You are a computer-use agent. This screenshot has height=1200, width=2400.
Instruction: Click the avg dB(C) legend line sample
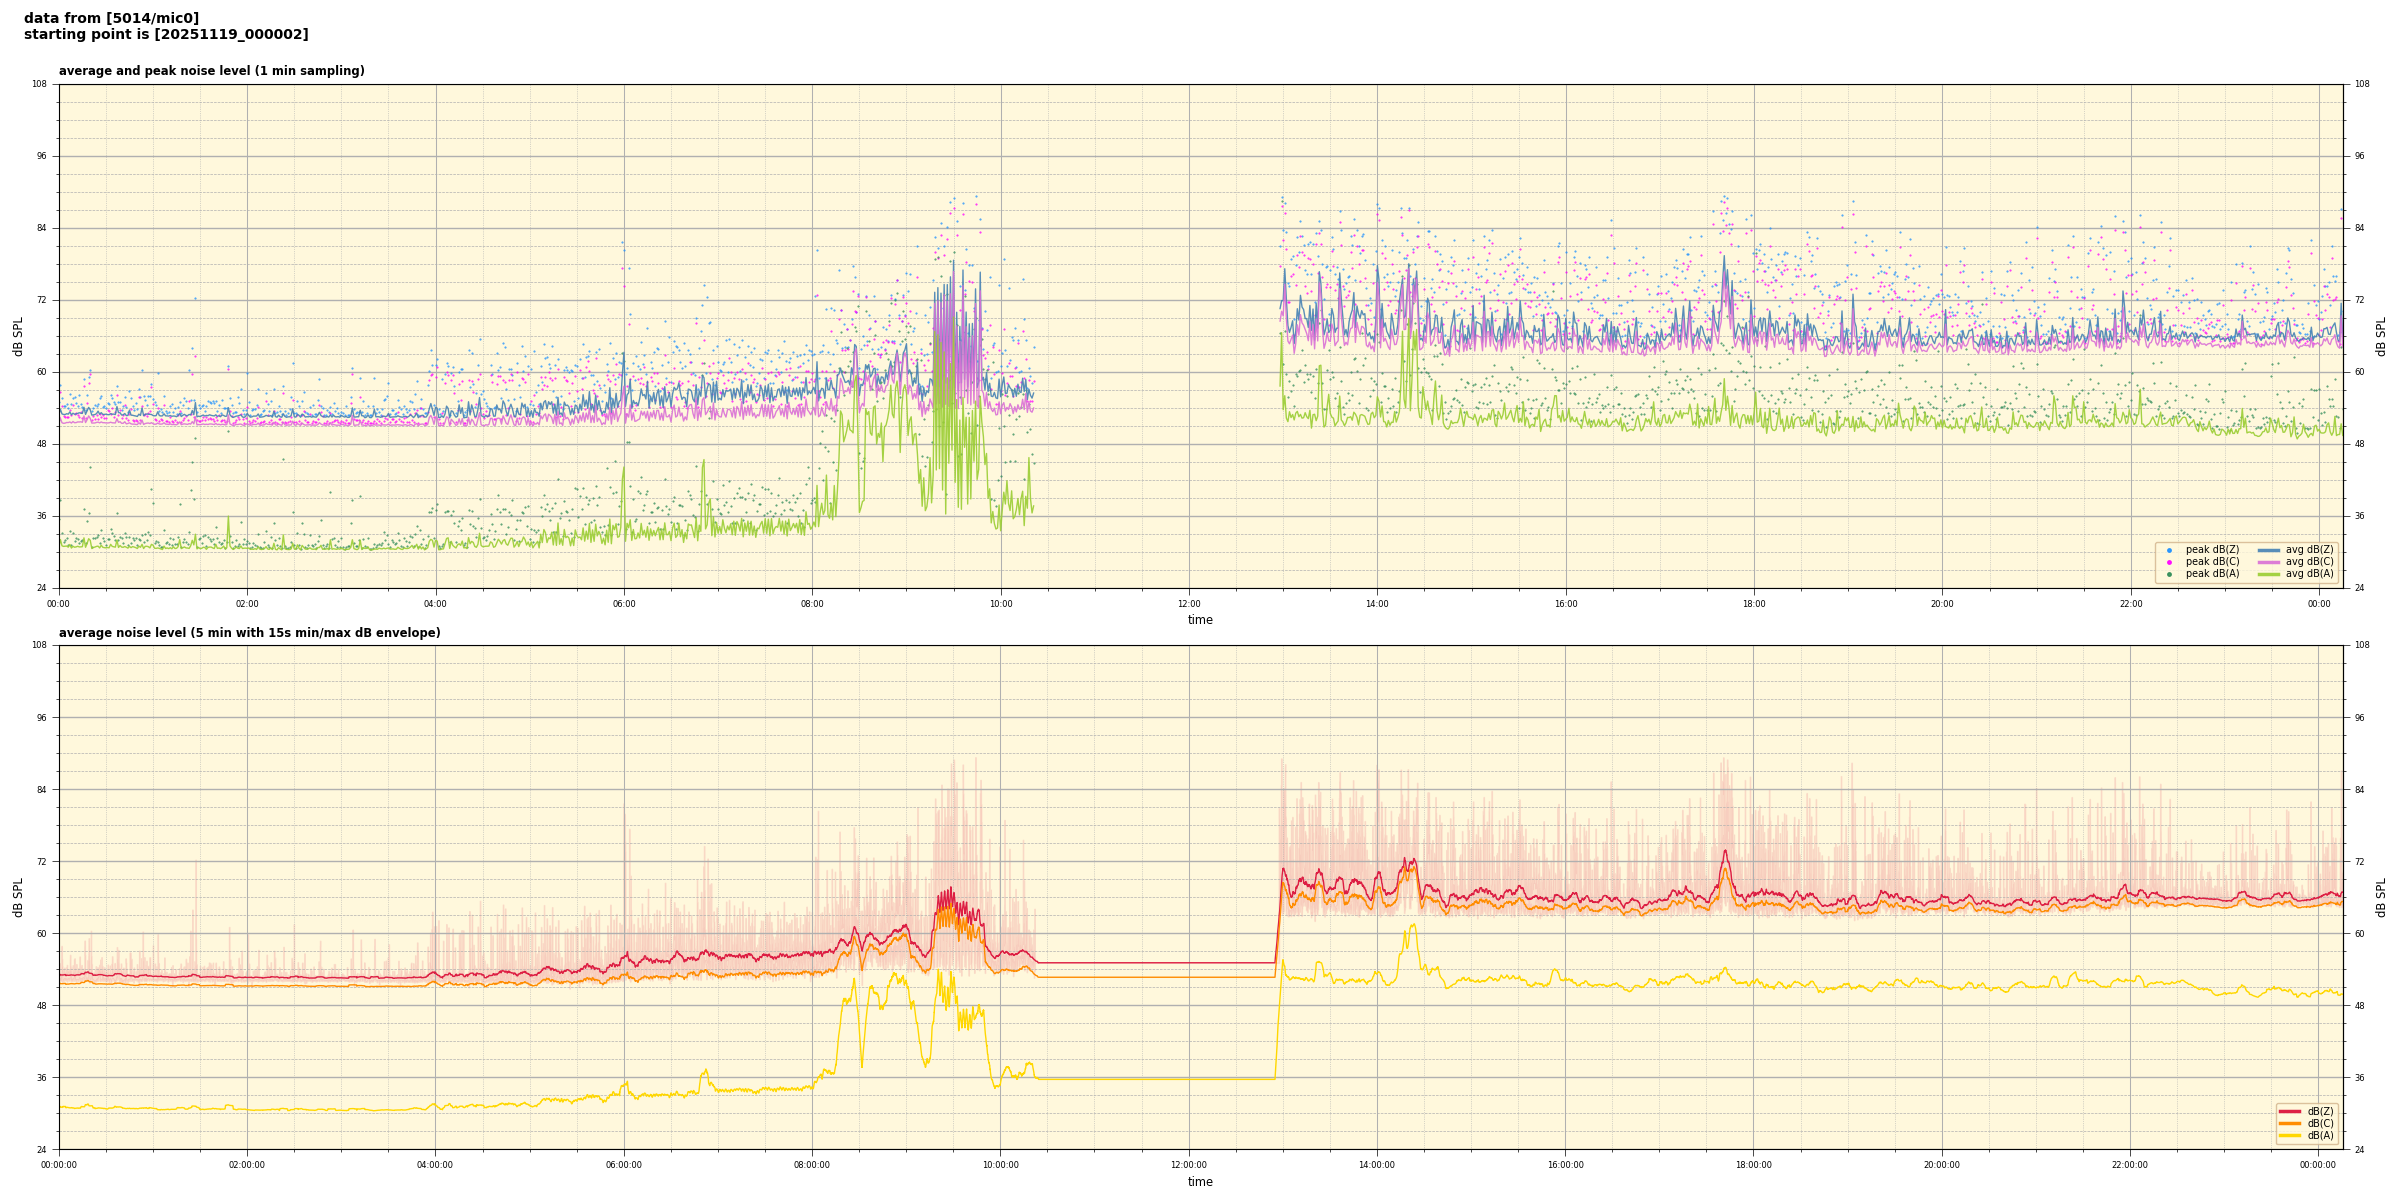pyautogui.click(x=2269, y=562)
